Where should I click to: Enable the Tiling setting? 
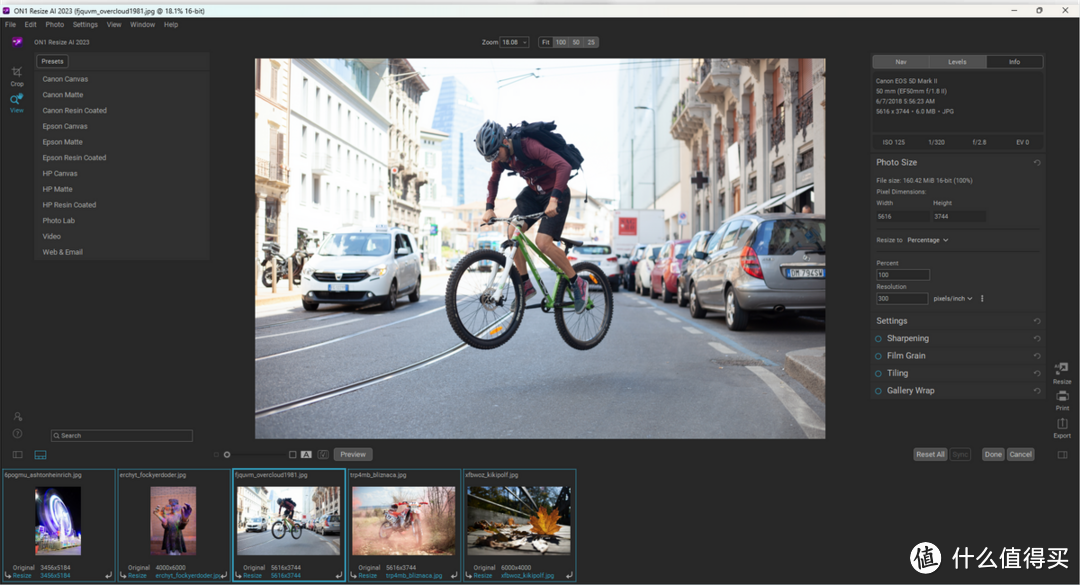click(878, 373)
